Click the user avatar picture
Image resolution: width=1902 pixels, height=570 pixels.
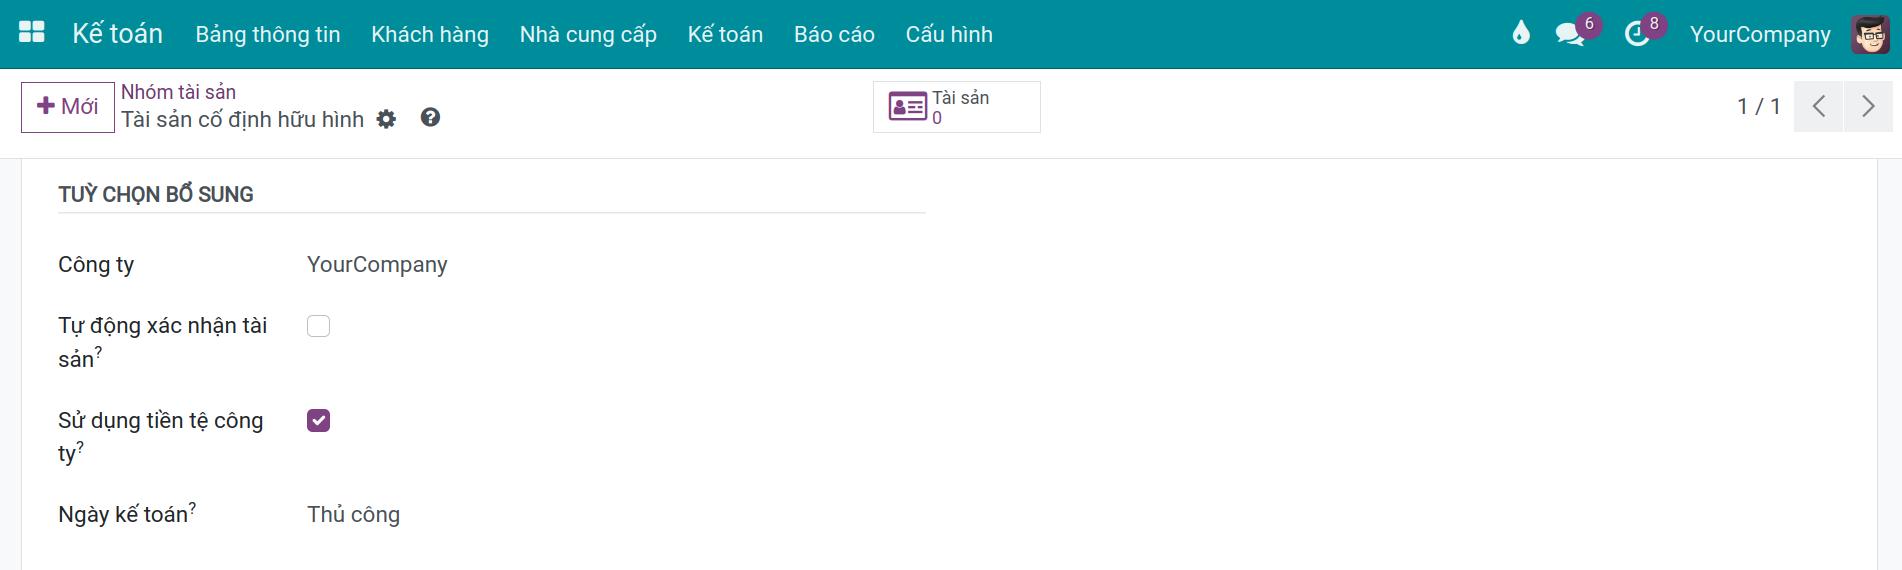point(1869,34)
